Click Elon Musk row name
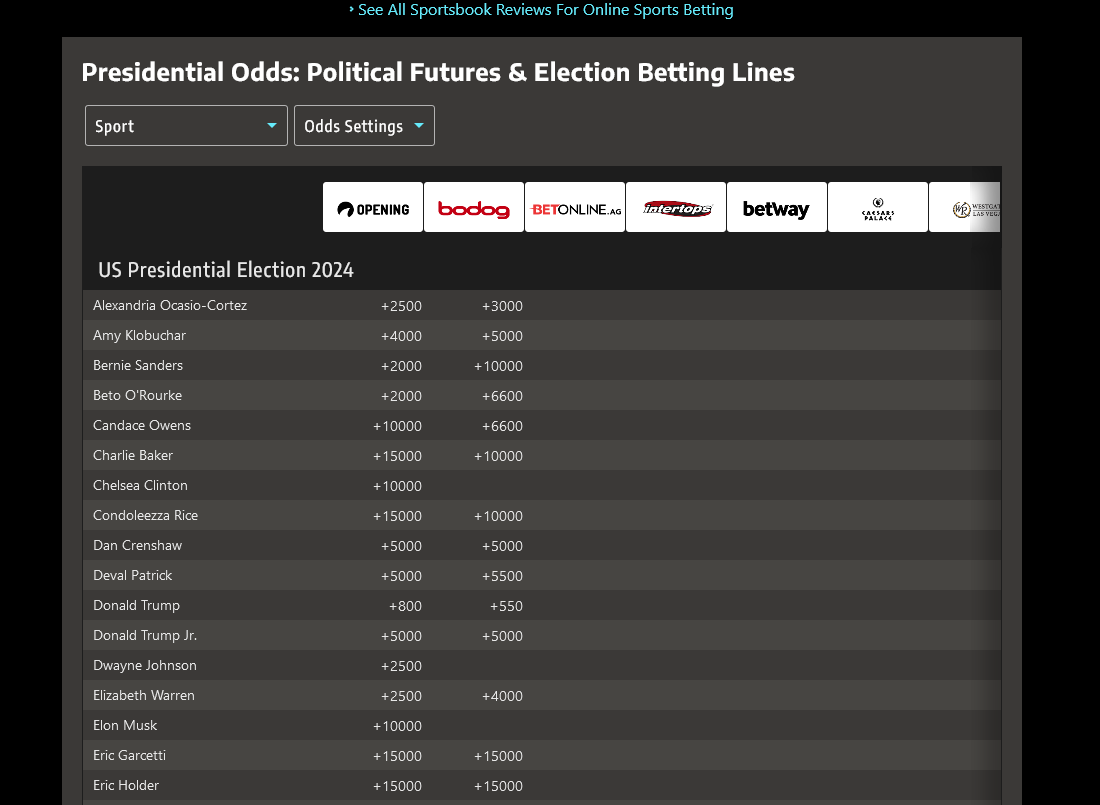1100x805 pixels. pyautogui.click(x=125, y=726)
